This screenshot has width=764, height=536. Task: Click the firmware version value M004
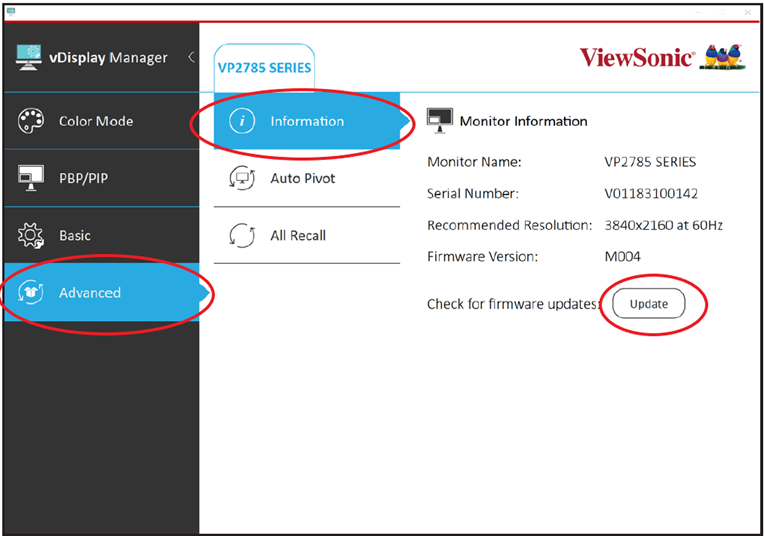point(622,256)
